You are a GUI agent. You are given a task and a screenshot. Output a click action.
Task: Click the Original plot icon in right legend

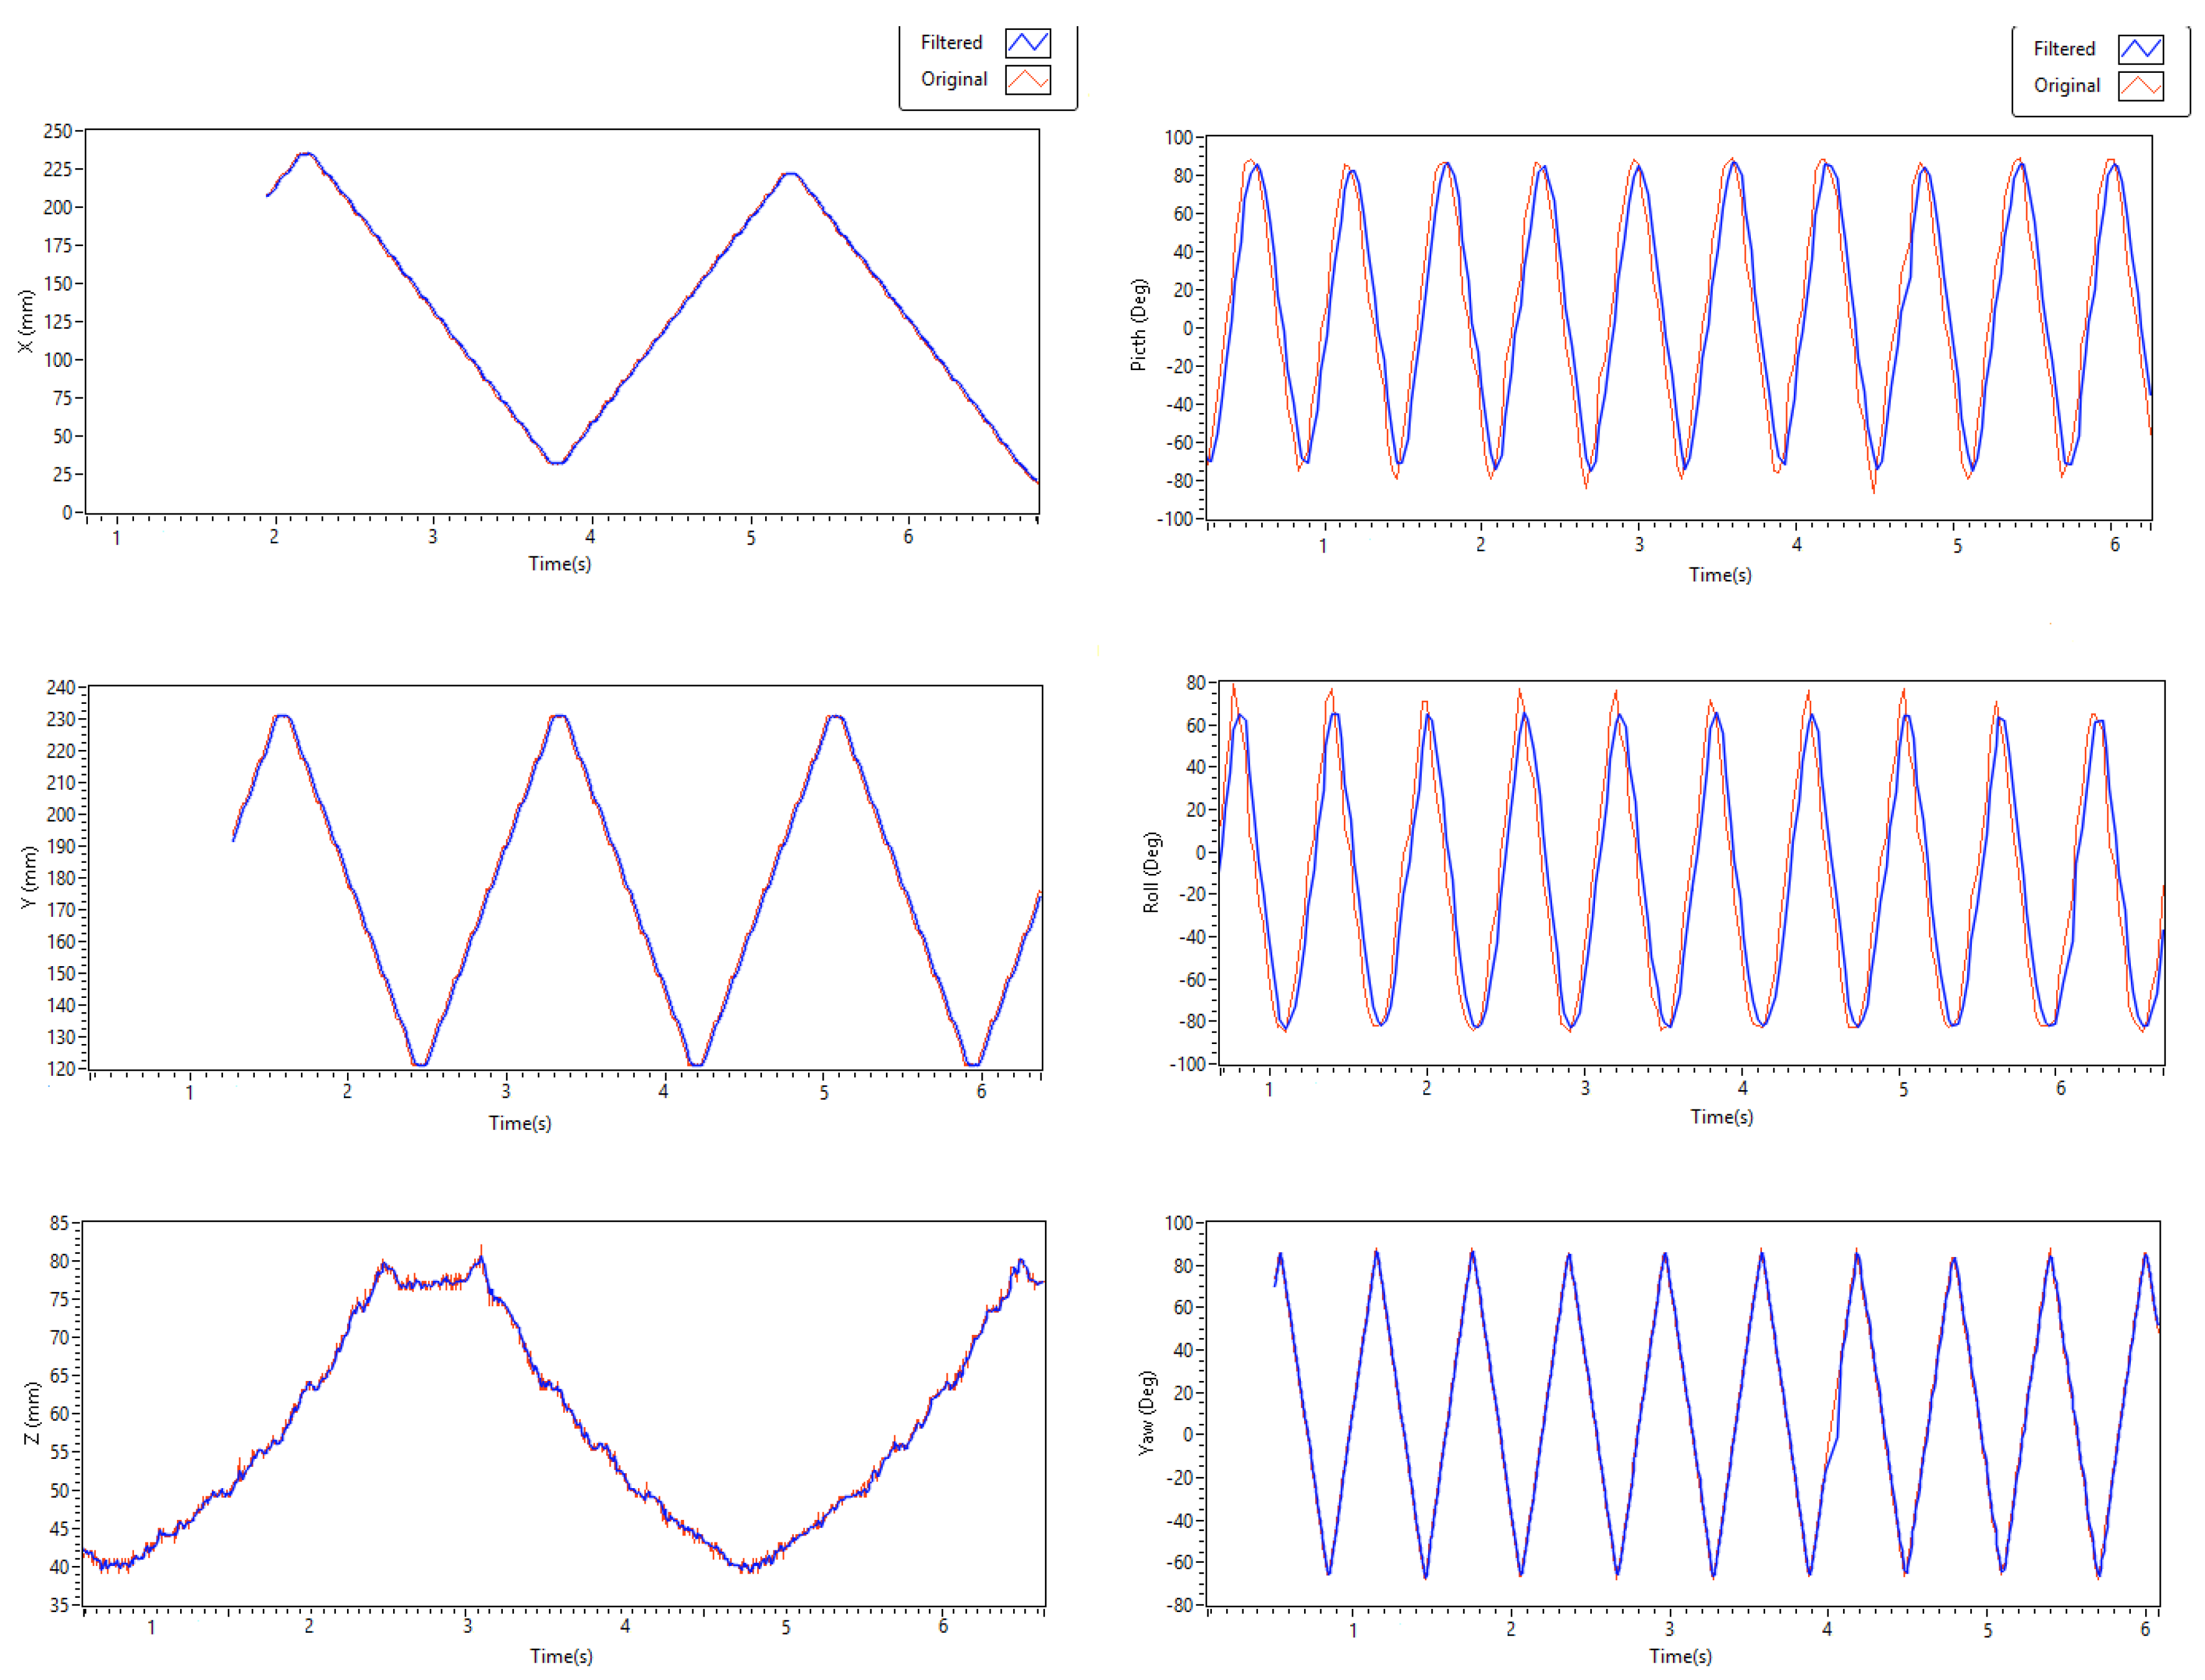(x=2140, y=86)
